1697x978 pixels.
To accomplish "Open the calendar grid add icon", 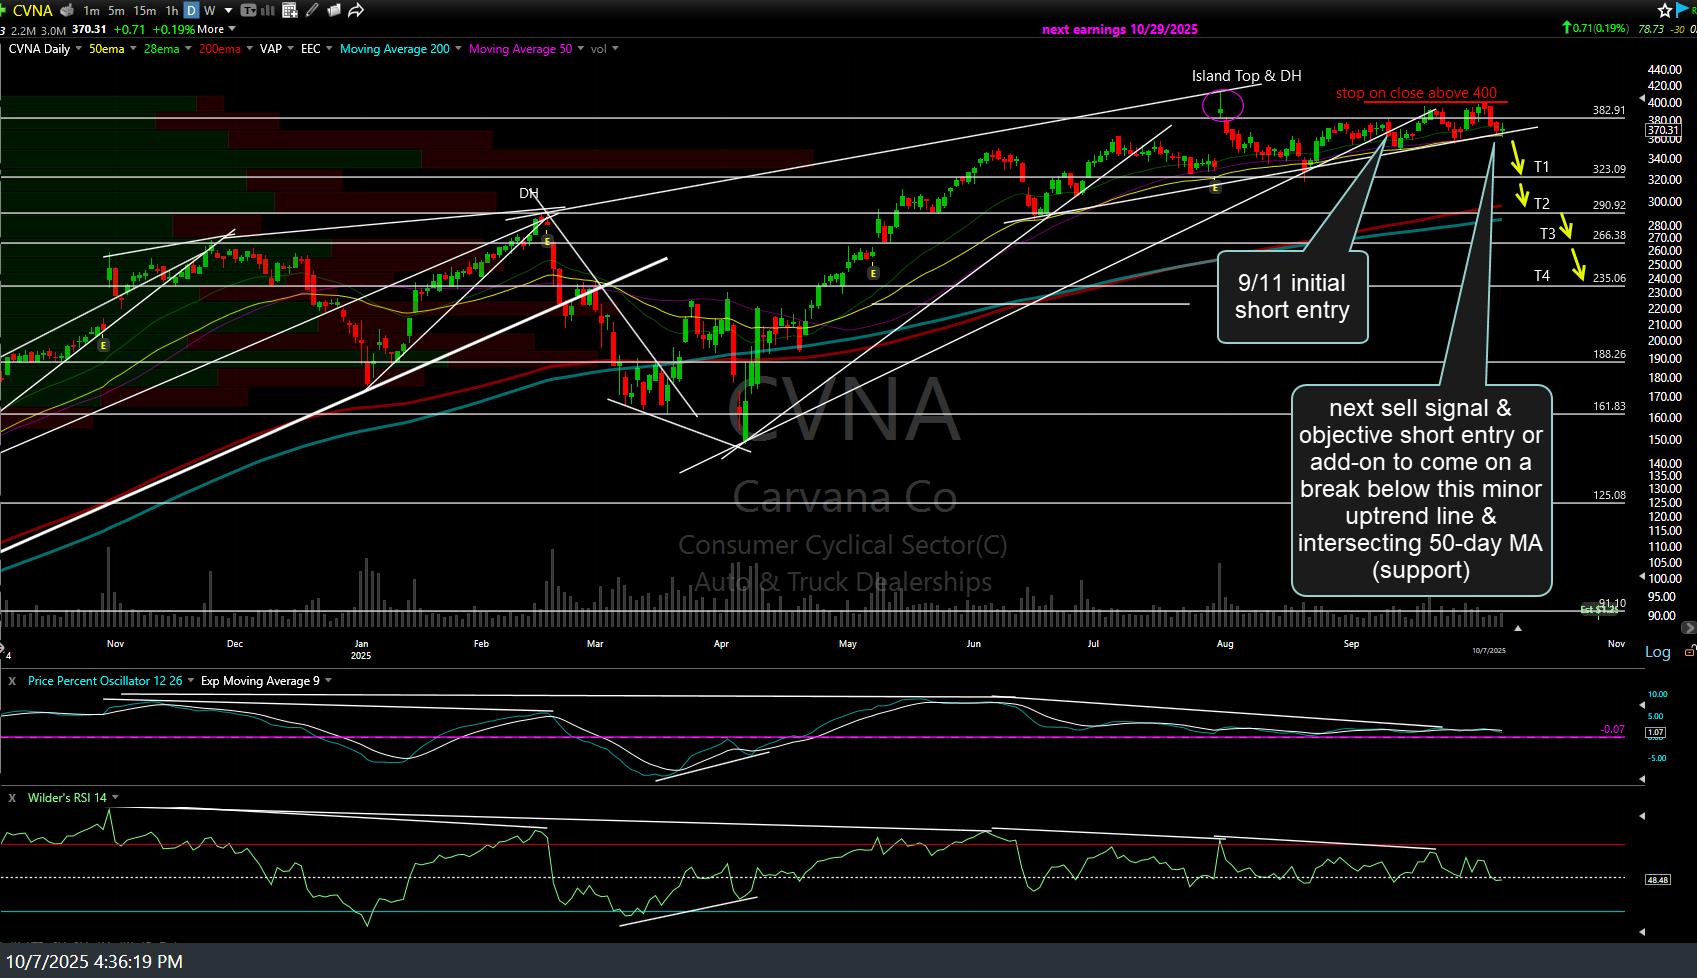I will (x=290, y=11).
